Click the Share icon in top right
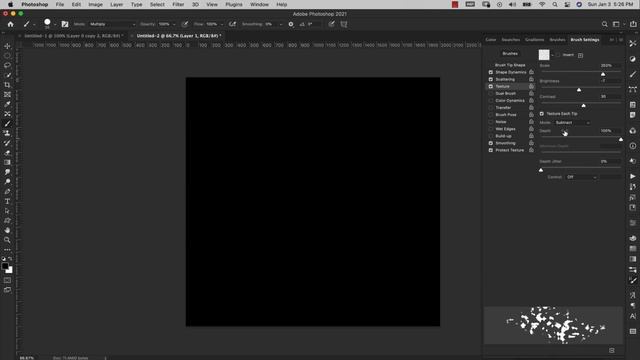The height and width of the screenshot is (360, 640). coord(633,24)
